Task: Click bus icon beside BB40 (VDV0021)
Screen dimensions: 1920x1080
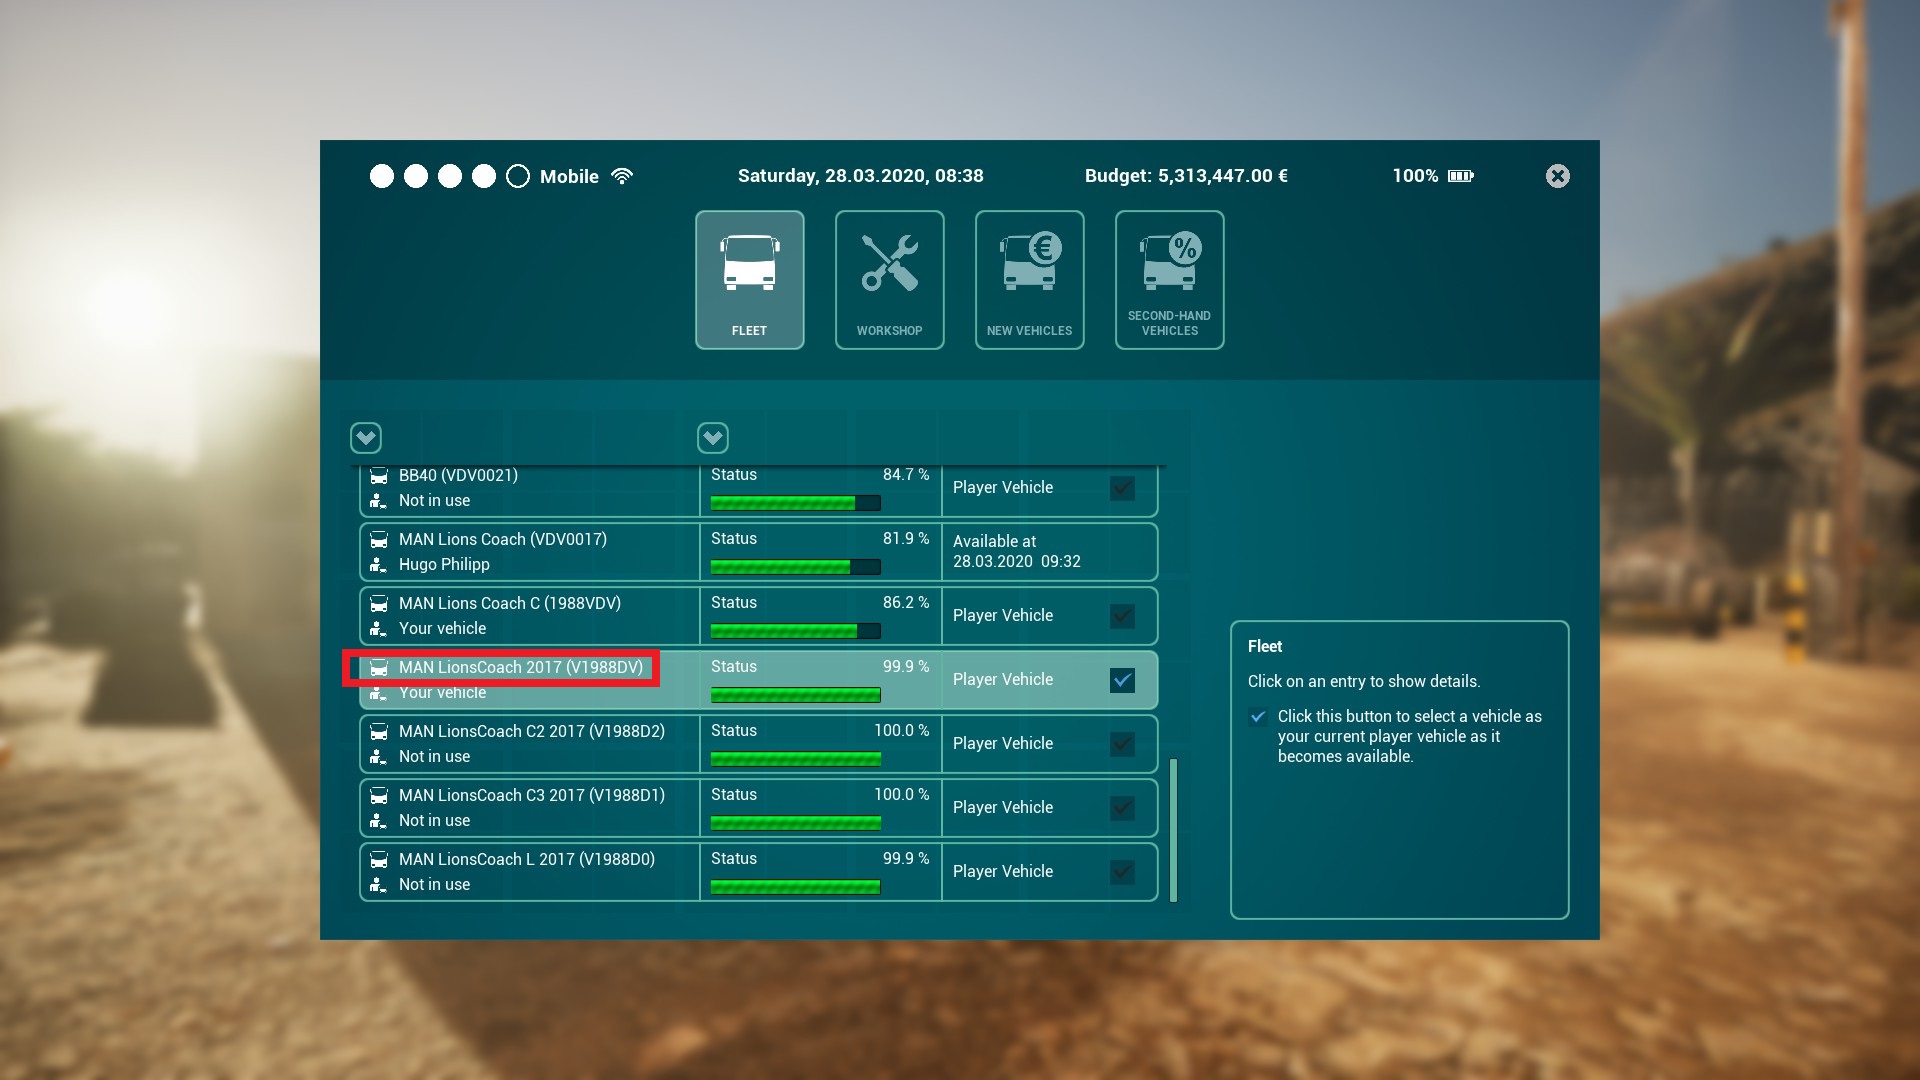Action: coord(379,476)
